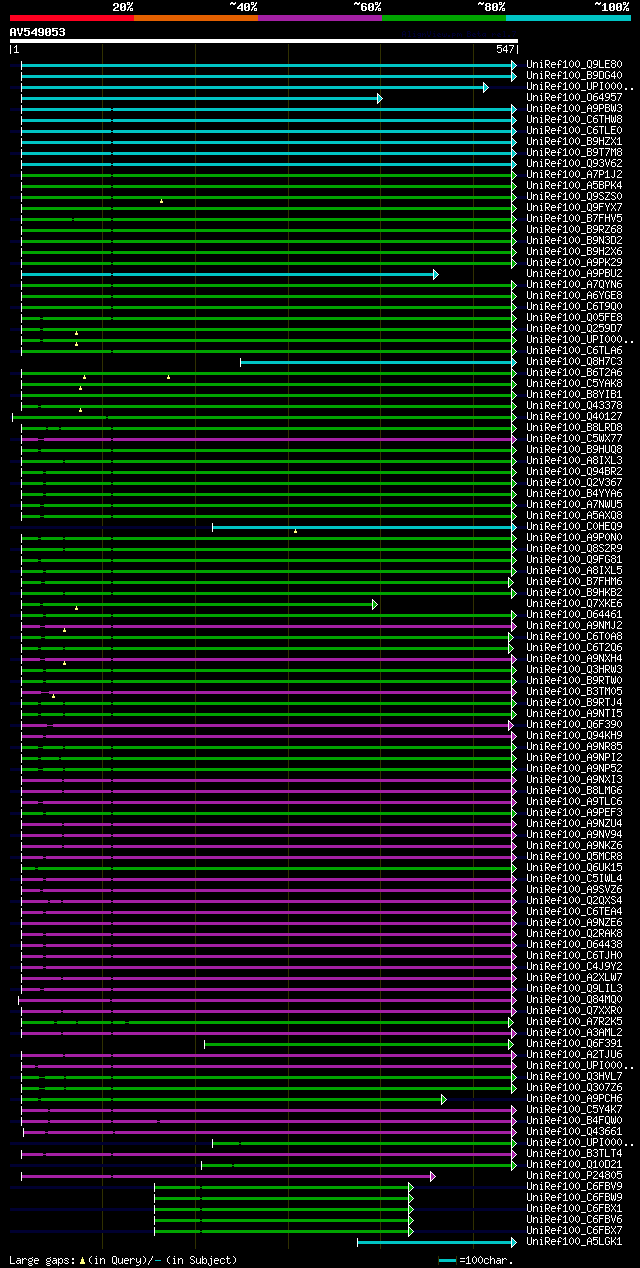This screenshot has height=1268, width=640.
Task: Select the UniRef100_Q6F390 label
Action: click(574, 724)
